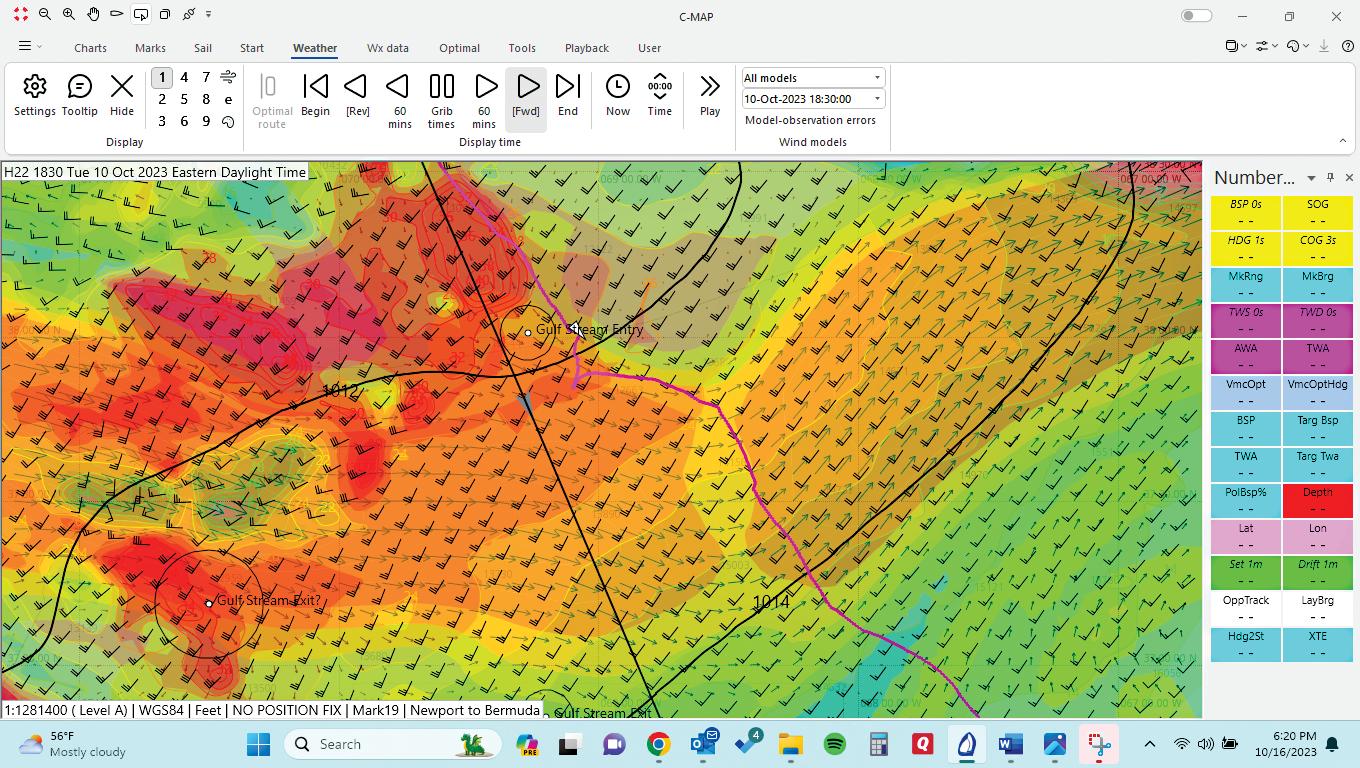Viewport: 1360px width, 768px height.
Task: Select the zoom in magnifier tool
Action: [x=69, y=15]
